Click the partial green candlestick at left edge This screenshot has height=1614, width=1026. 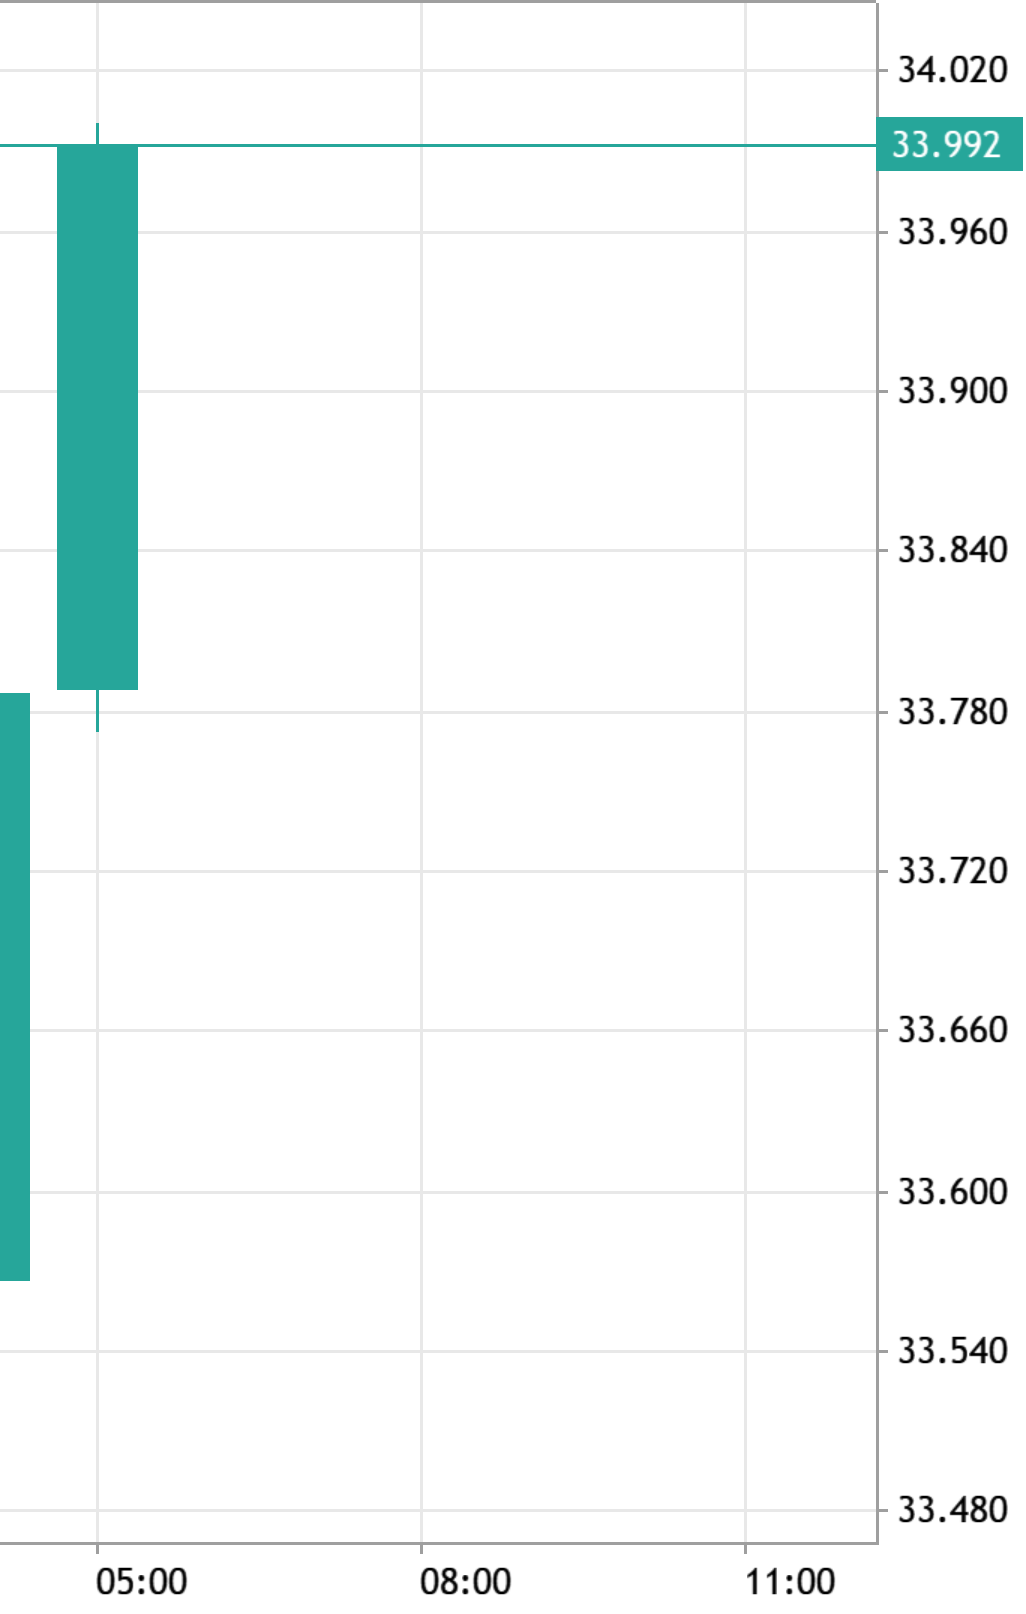tap(14, 986)
